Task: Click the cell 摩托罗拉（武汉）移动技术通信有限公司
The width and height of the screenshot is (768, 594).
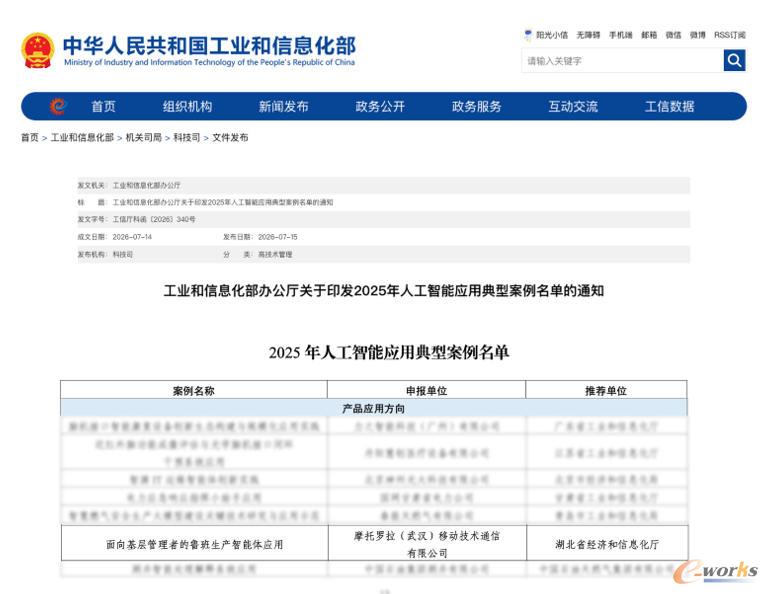Action: (427, 544)
